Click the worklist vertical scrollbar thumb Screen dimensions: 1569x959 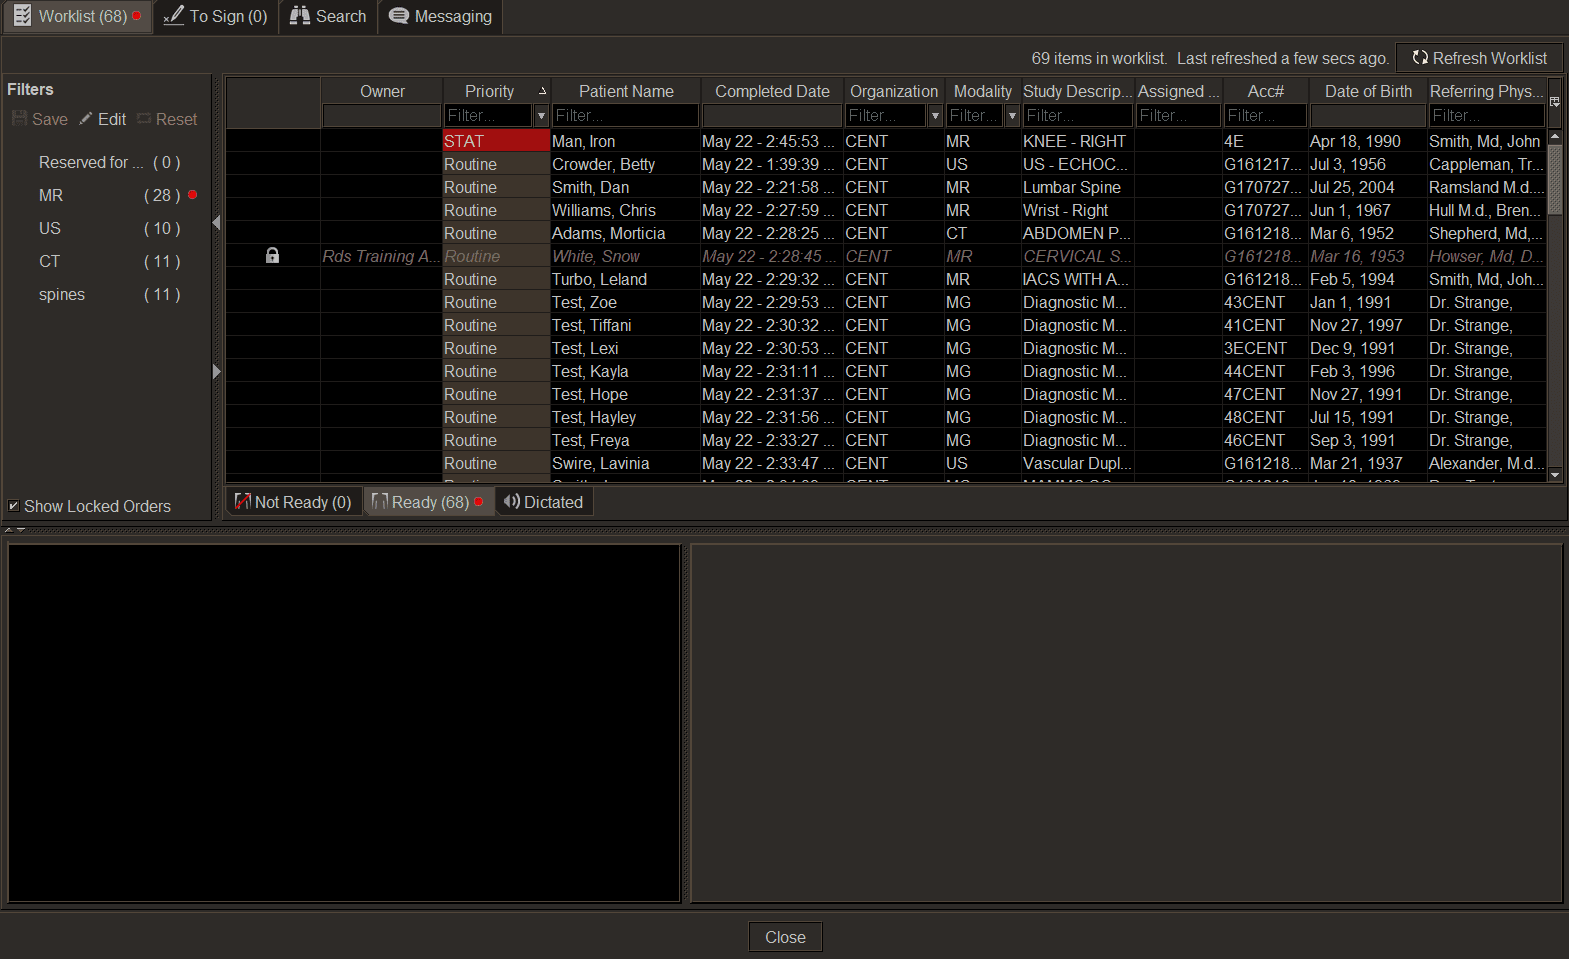click(1554, 180)
